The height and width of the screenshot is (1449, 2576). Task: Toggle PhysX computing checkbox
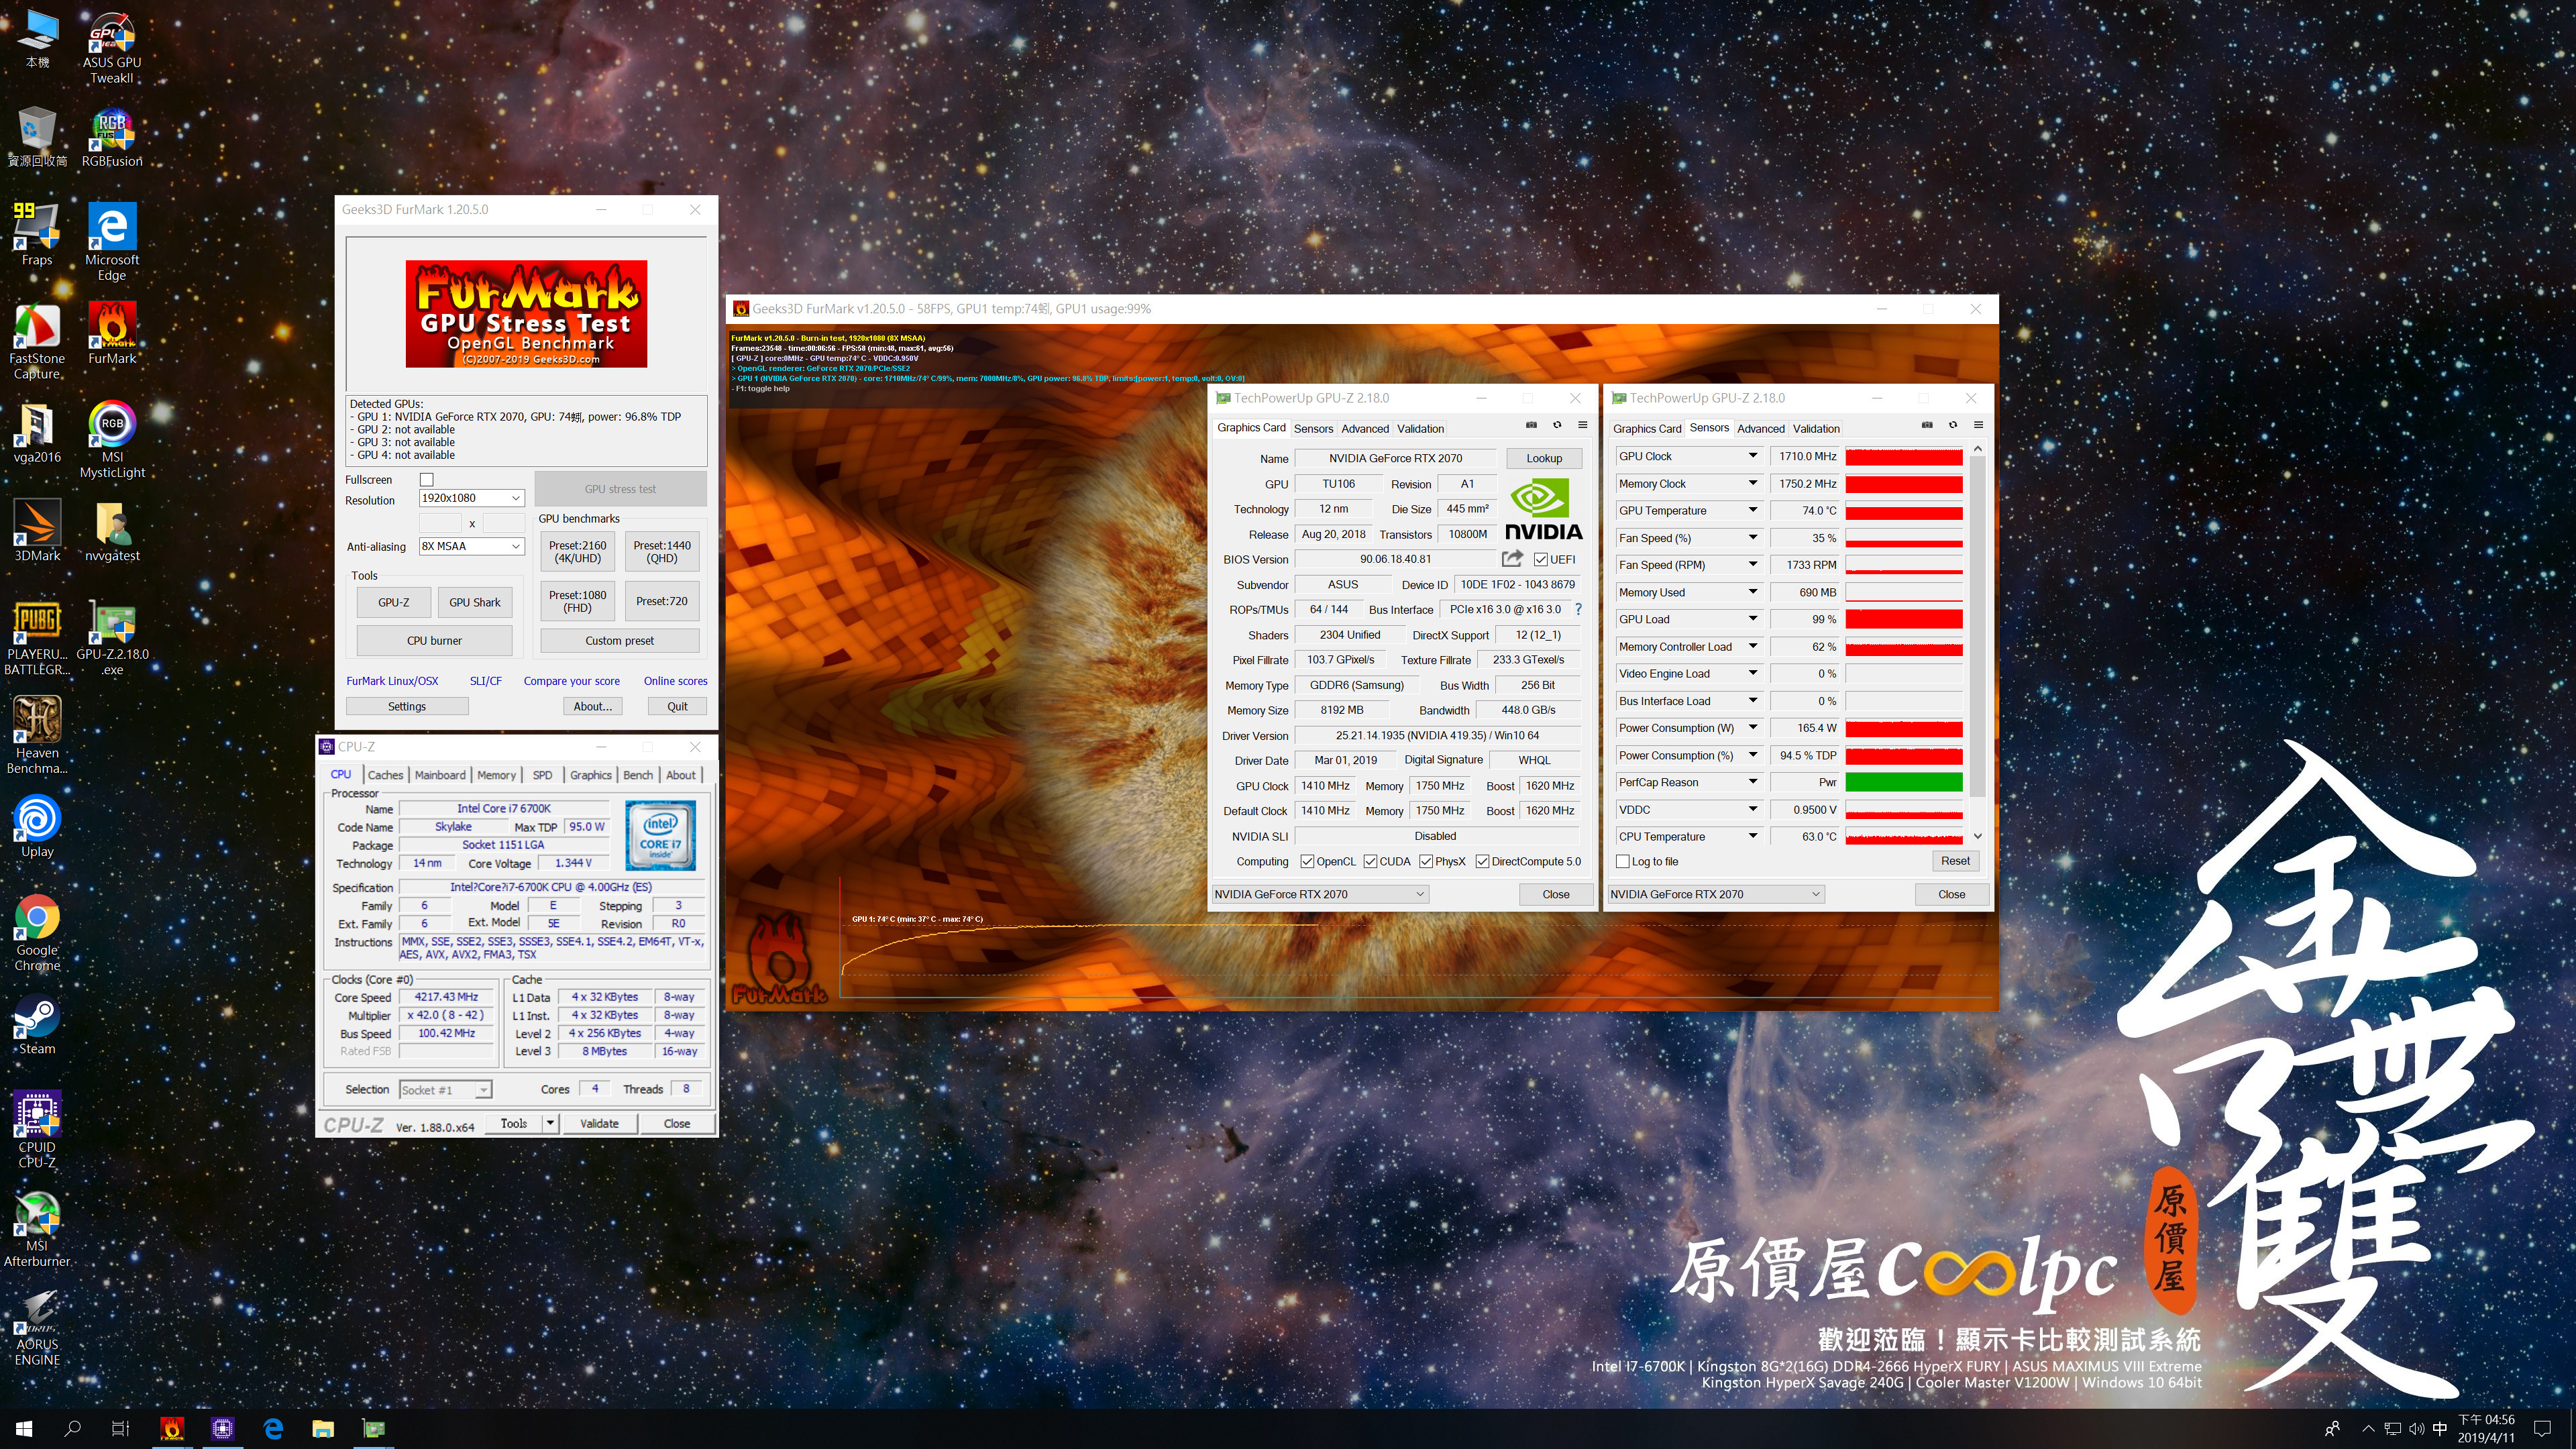pyautogui.click(x=1426, y=862)
